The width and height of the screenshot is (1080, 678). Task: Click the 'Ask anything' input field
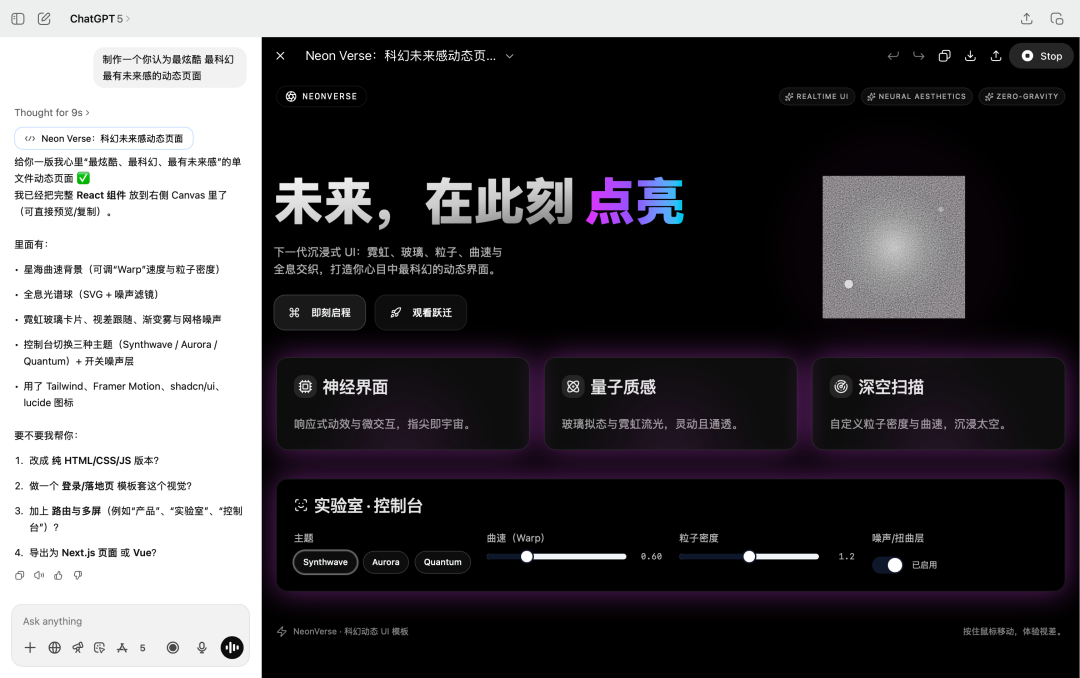[x=130, y=622]
